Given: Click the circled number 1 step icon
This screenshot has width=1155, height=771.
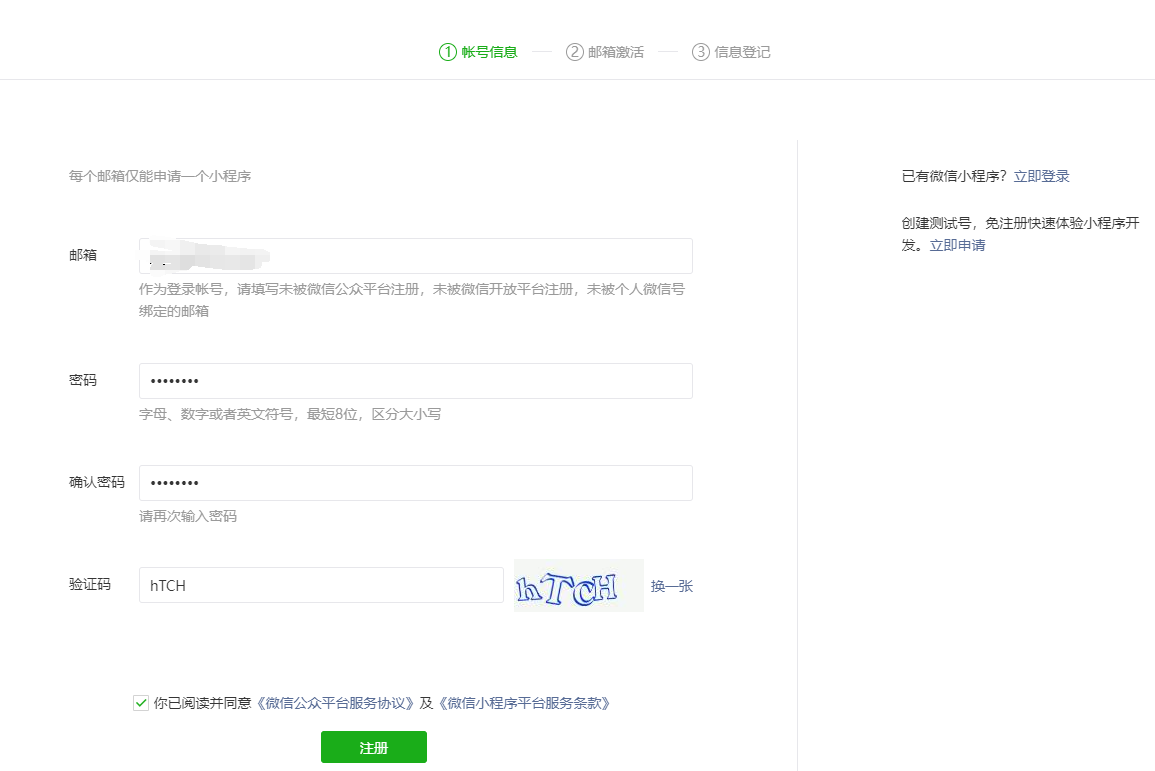Looking at the screenshot, I should 448,52.
